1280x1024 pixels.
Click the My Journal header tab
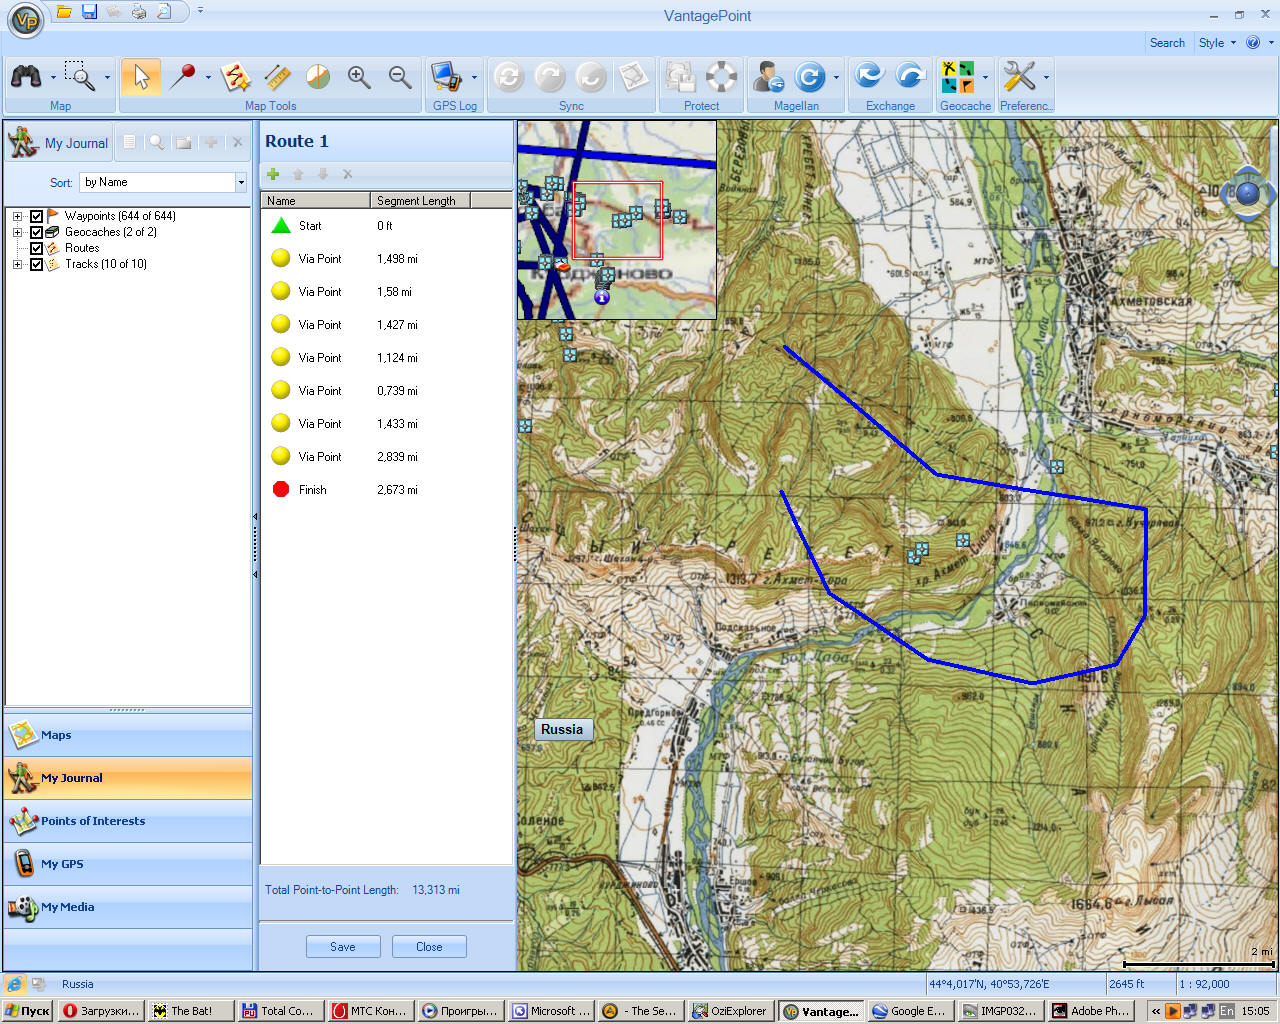[x=59, y=143]
